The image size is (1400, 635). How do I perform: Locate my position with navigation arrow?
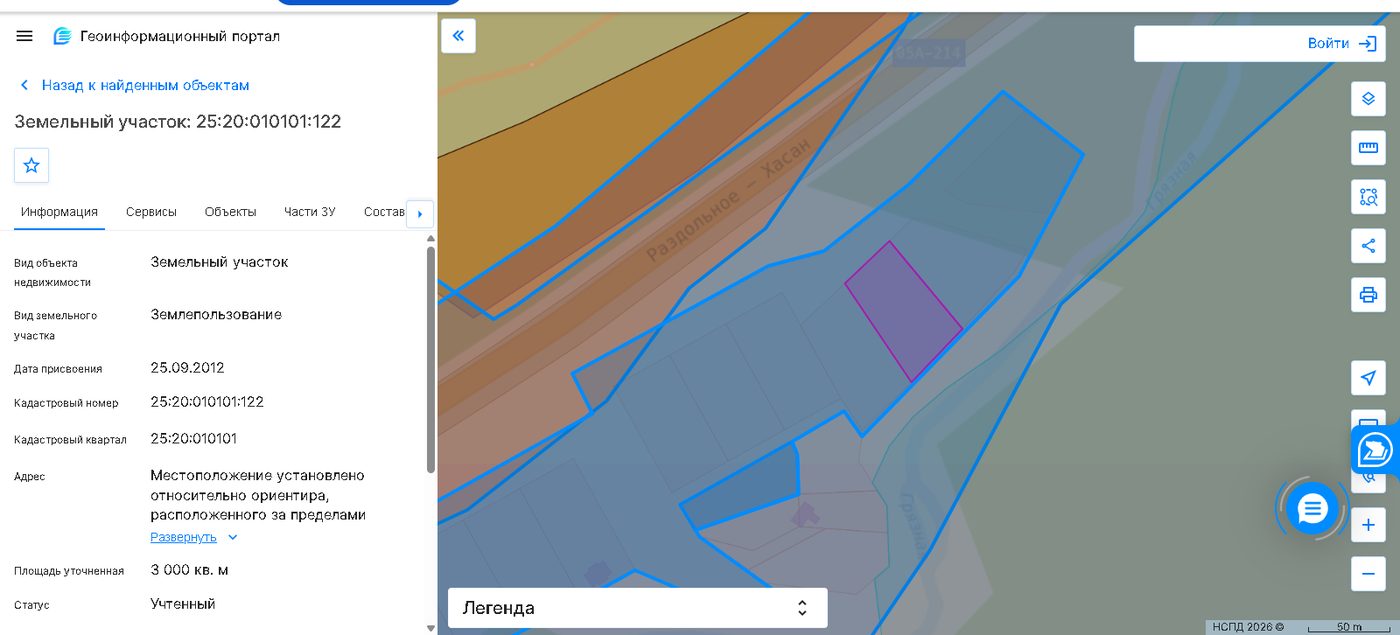click(x=1368, y=378)
